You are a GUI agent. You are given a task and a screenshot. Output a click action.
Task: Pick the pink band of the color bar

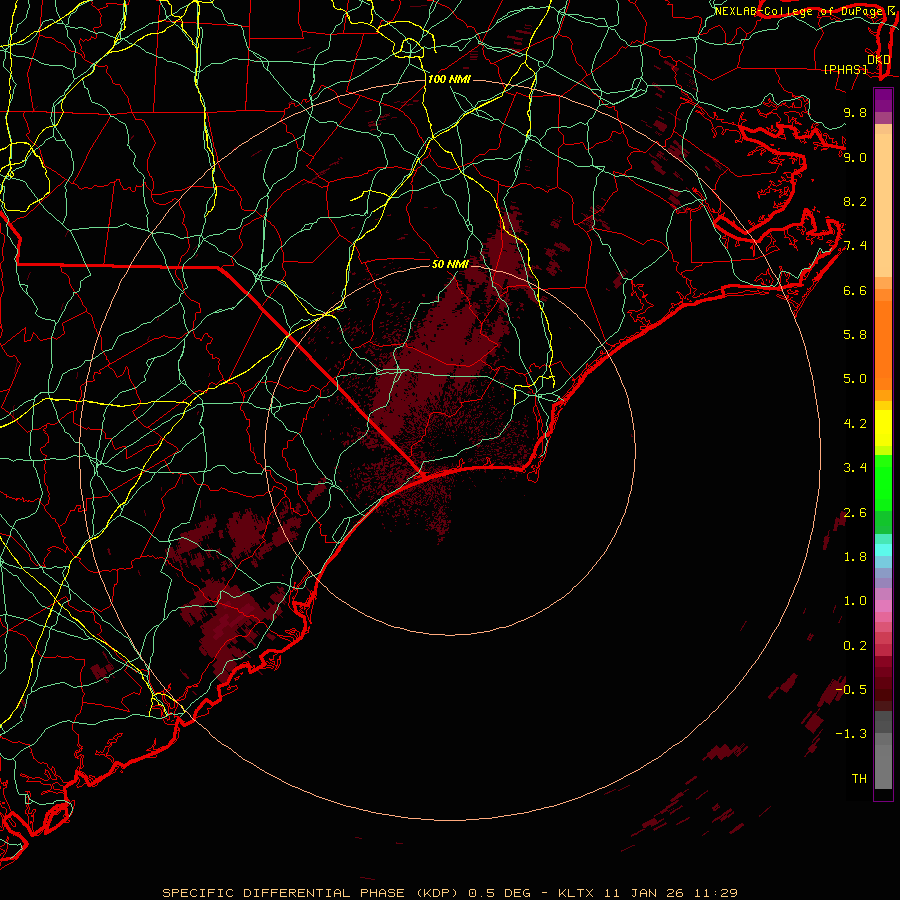point(883,606)
